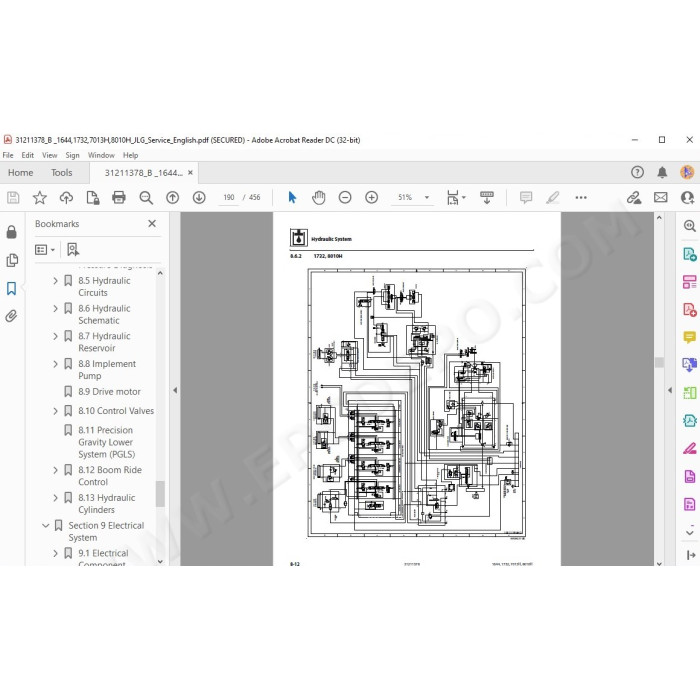Switch to the Home tab
This screenshot has width=700, height=700.
tap(21, 173)
